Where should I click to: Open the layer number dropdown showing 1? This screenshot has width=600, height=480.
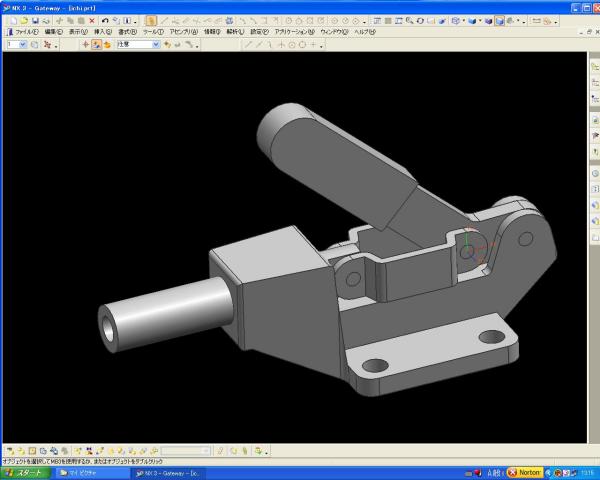click(x=22, y=45)
